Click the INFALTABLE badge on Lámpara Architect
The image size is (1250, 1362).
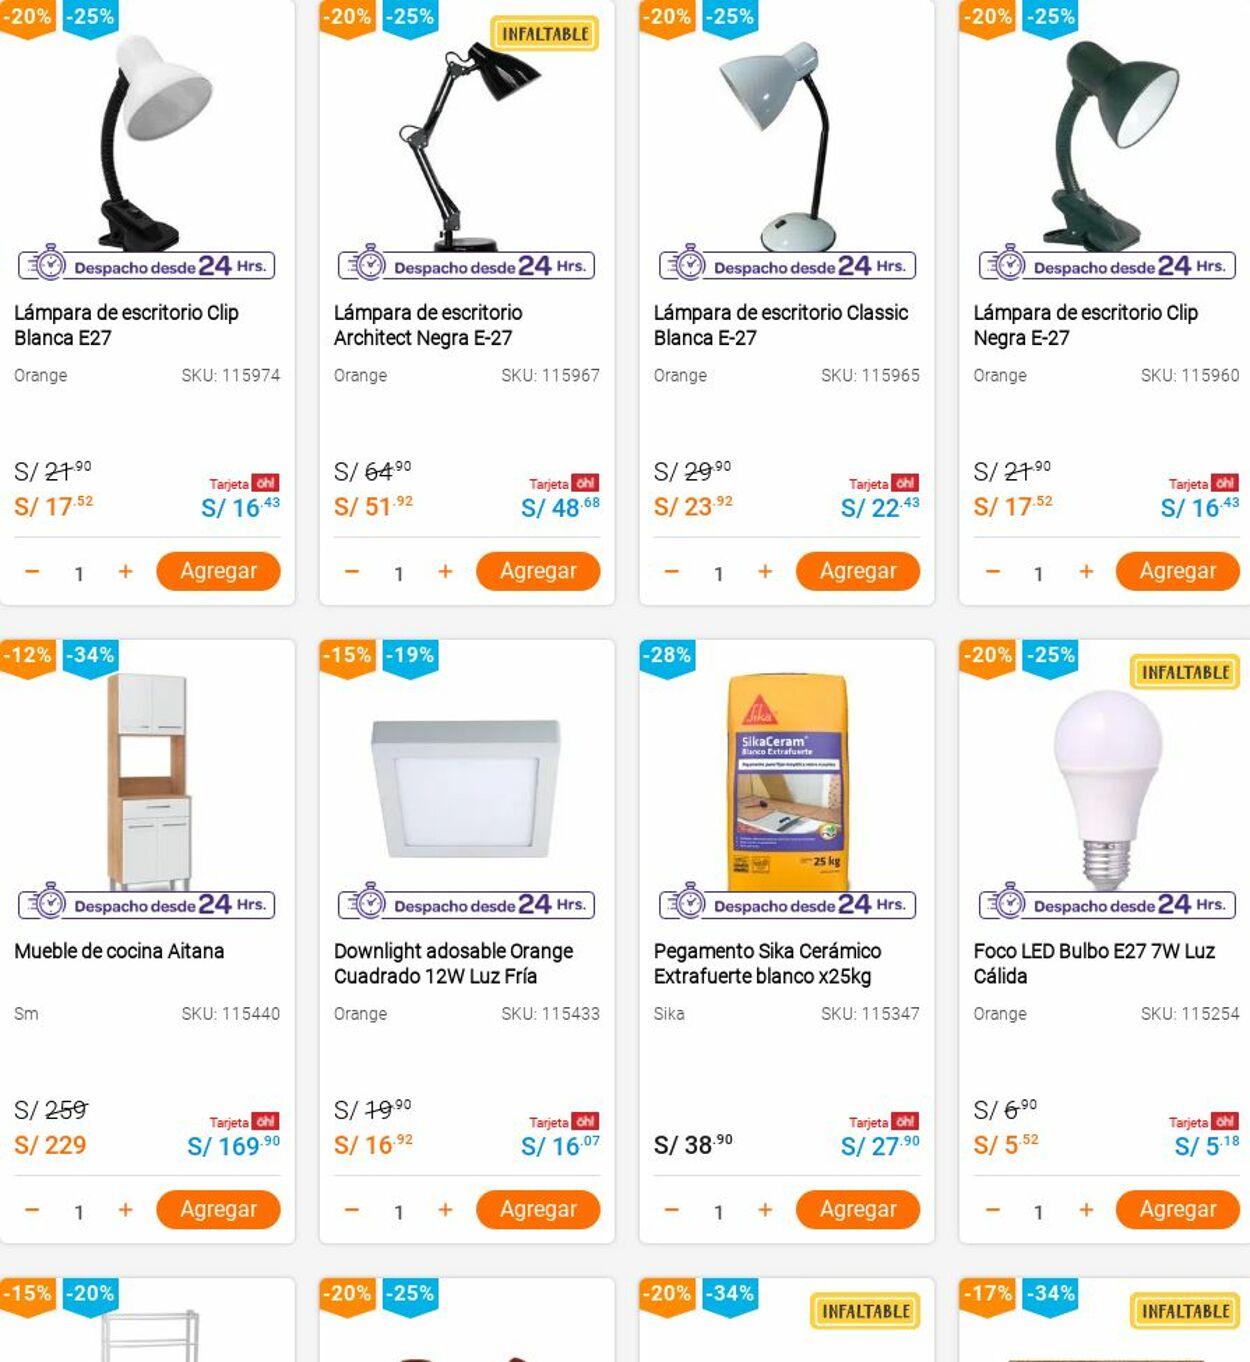[x=545, y=34]
